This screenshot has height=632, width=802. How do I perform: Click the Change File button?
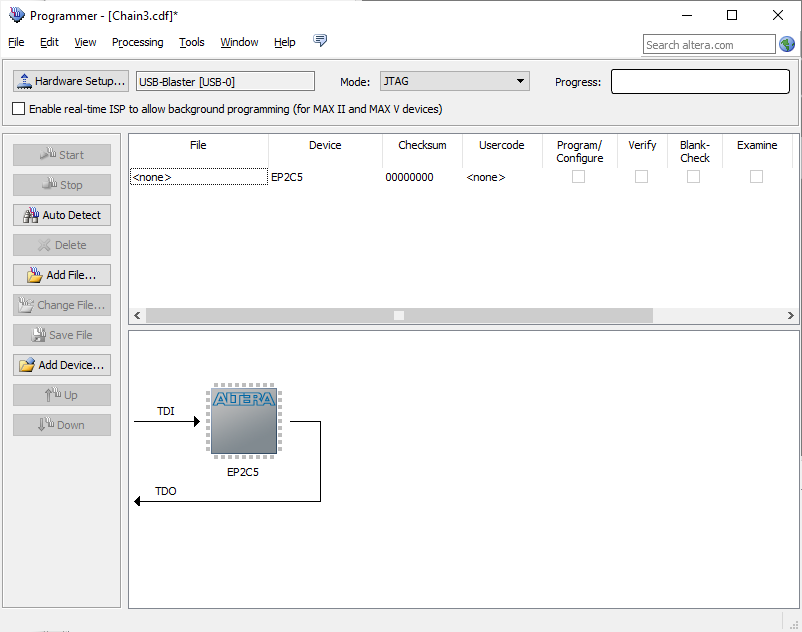coord(62,305)
